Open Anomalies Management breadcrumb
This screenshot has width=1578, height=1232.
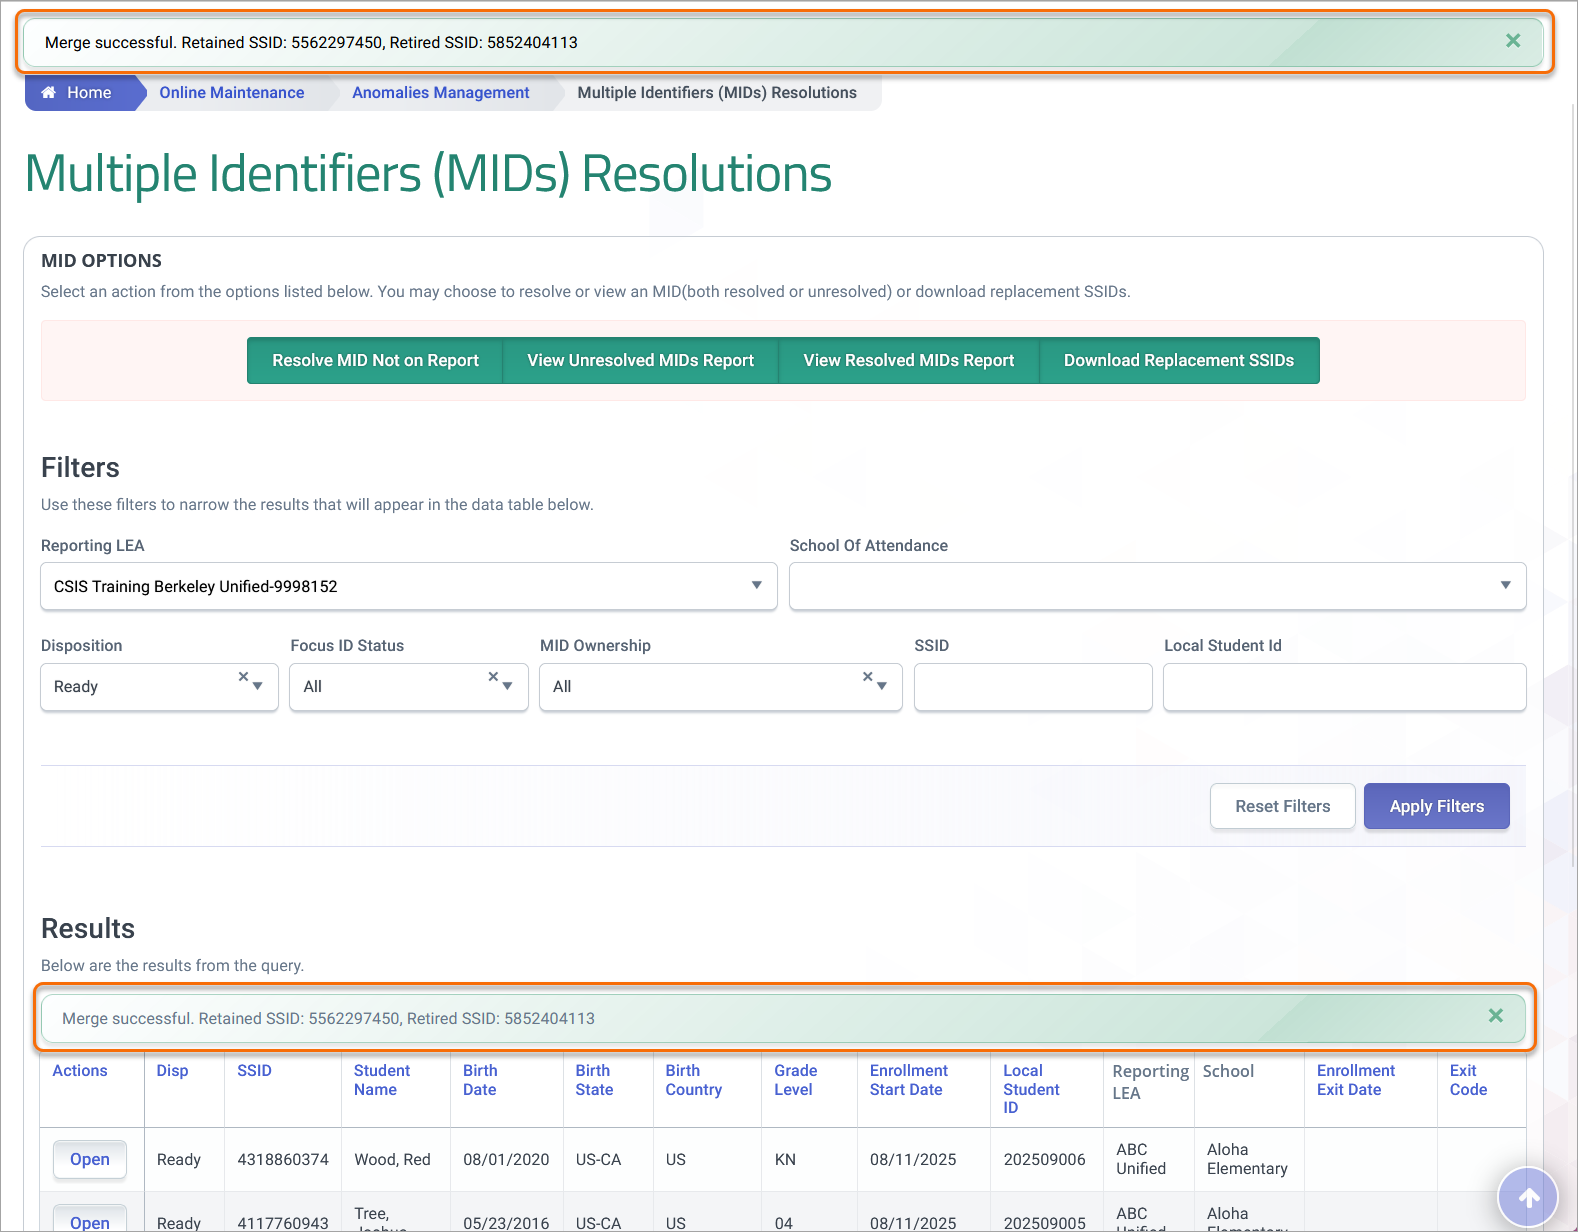pos(441,92)
